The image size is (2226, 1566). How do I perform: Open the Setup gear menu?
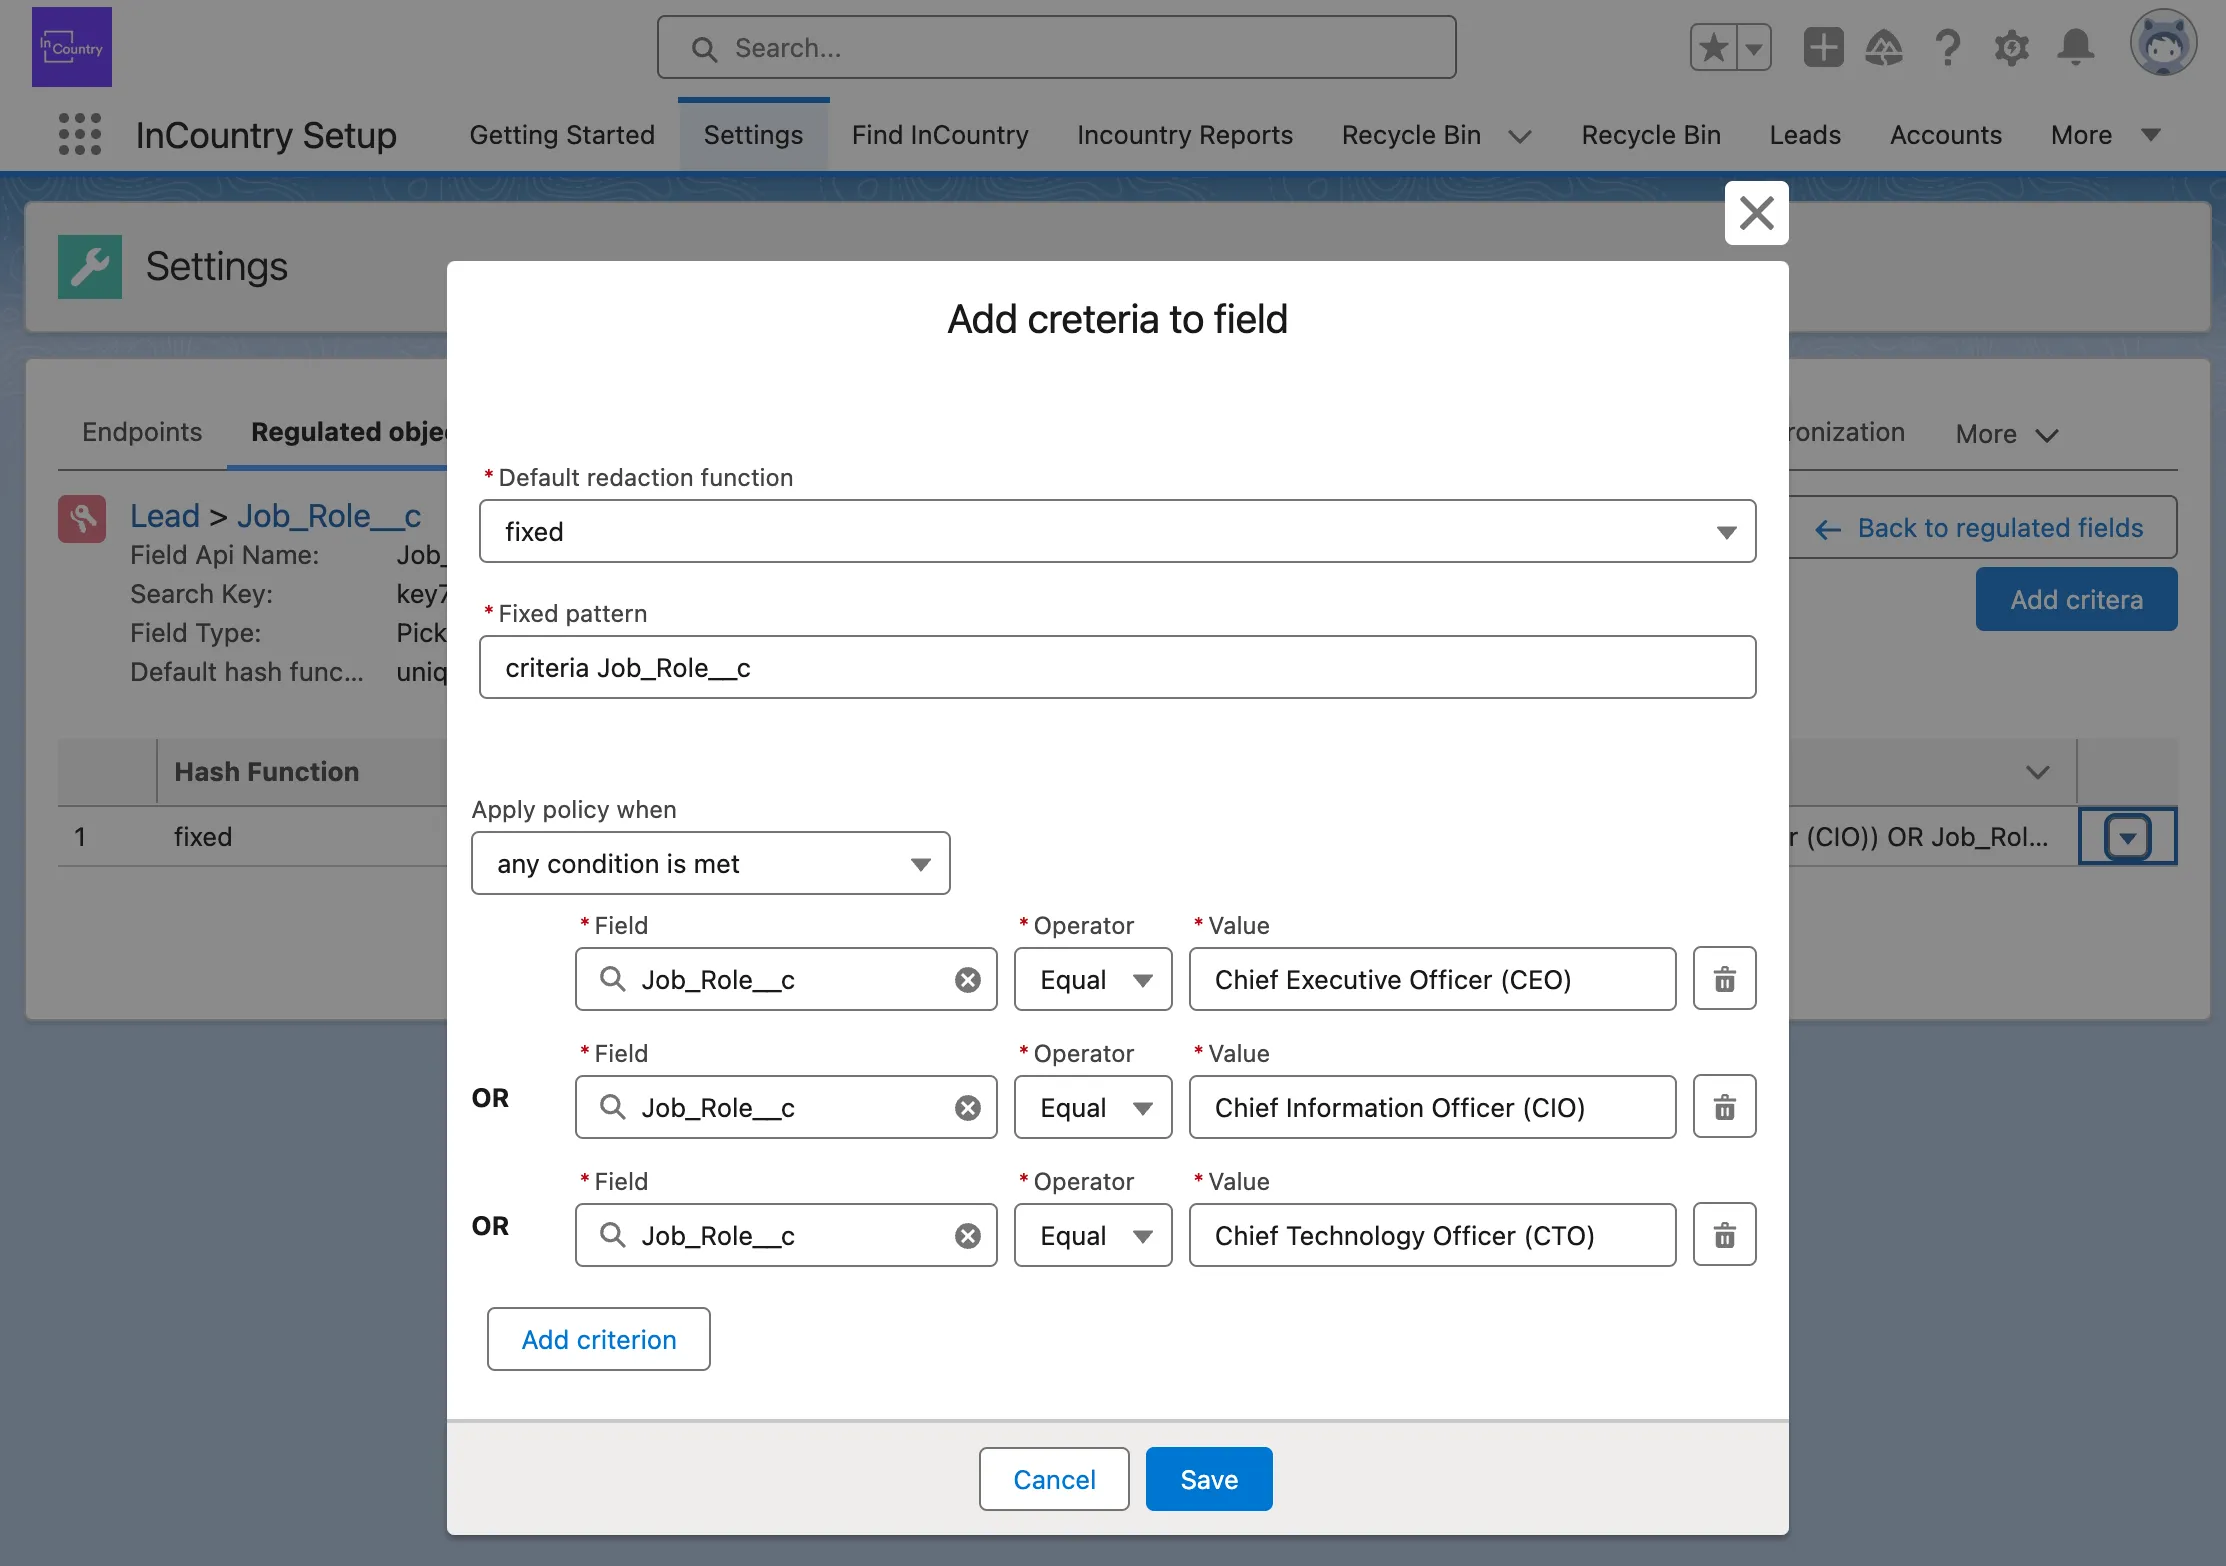(x=2011, y=47)
